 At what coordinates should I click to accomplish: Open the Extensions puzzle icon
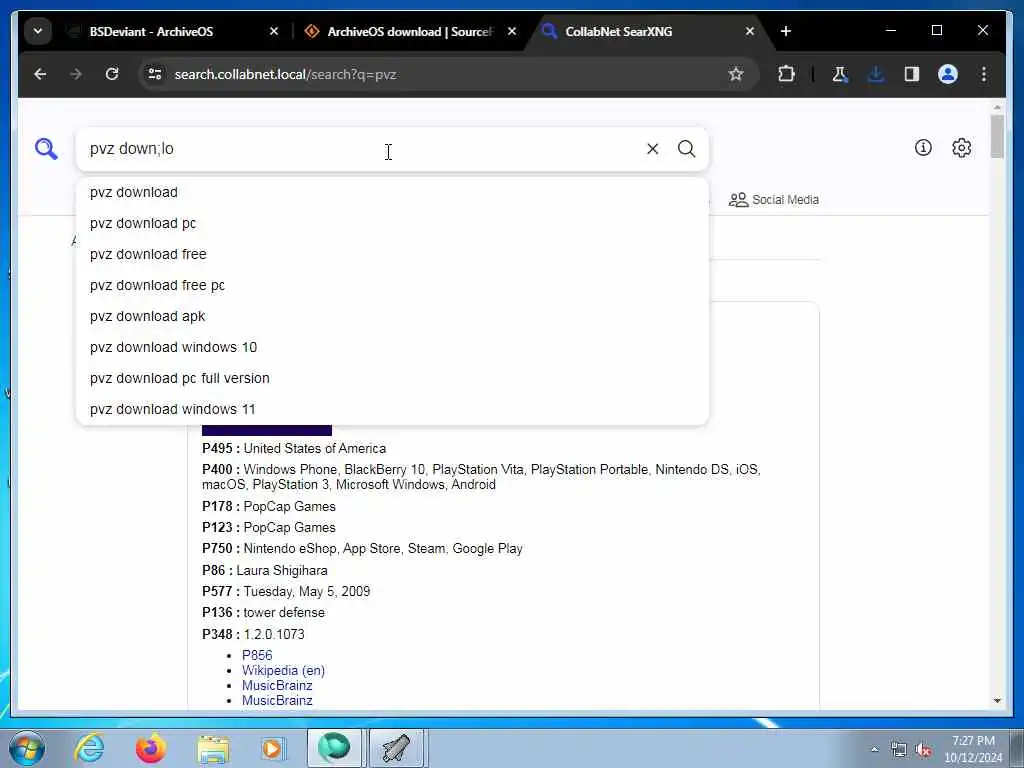tap(786, 74)
